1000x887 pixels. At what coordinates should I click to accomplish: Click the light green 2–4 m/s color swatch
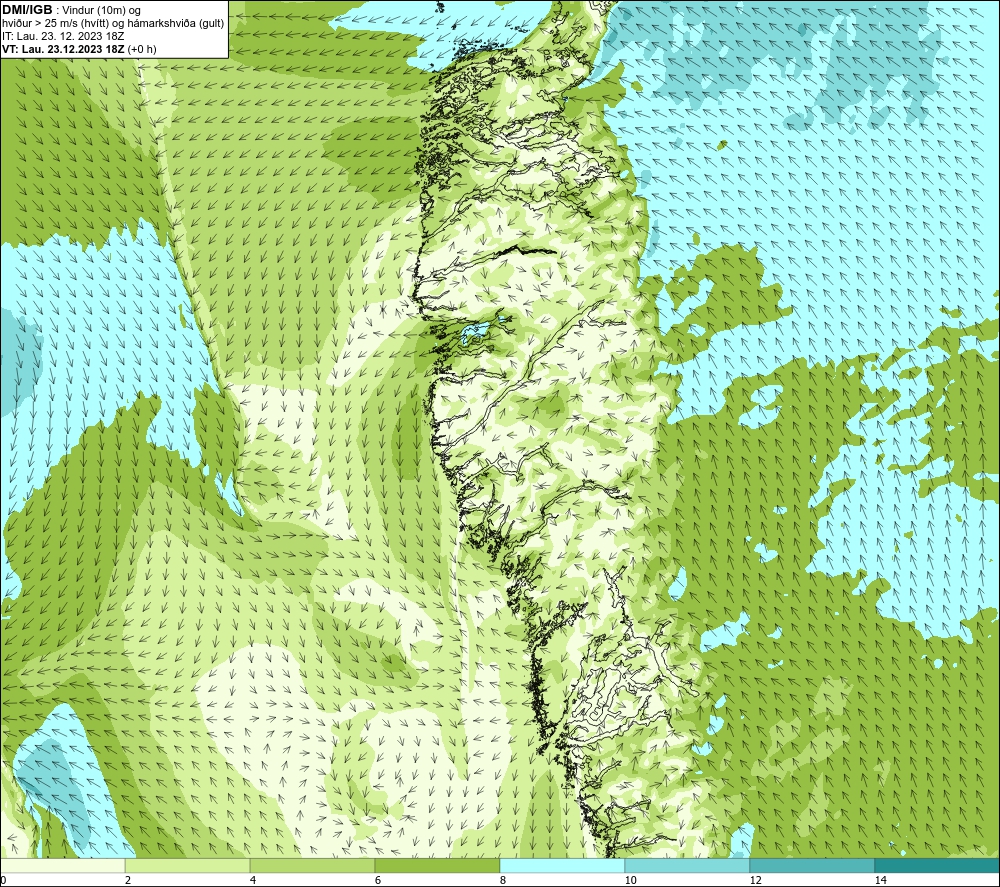click(188, 865)
